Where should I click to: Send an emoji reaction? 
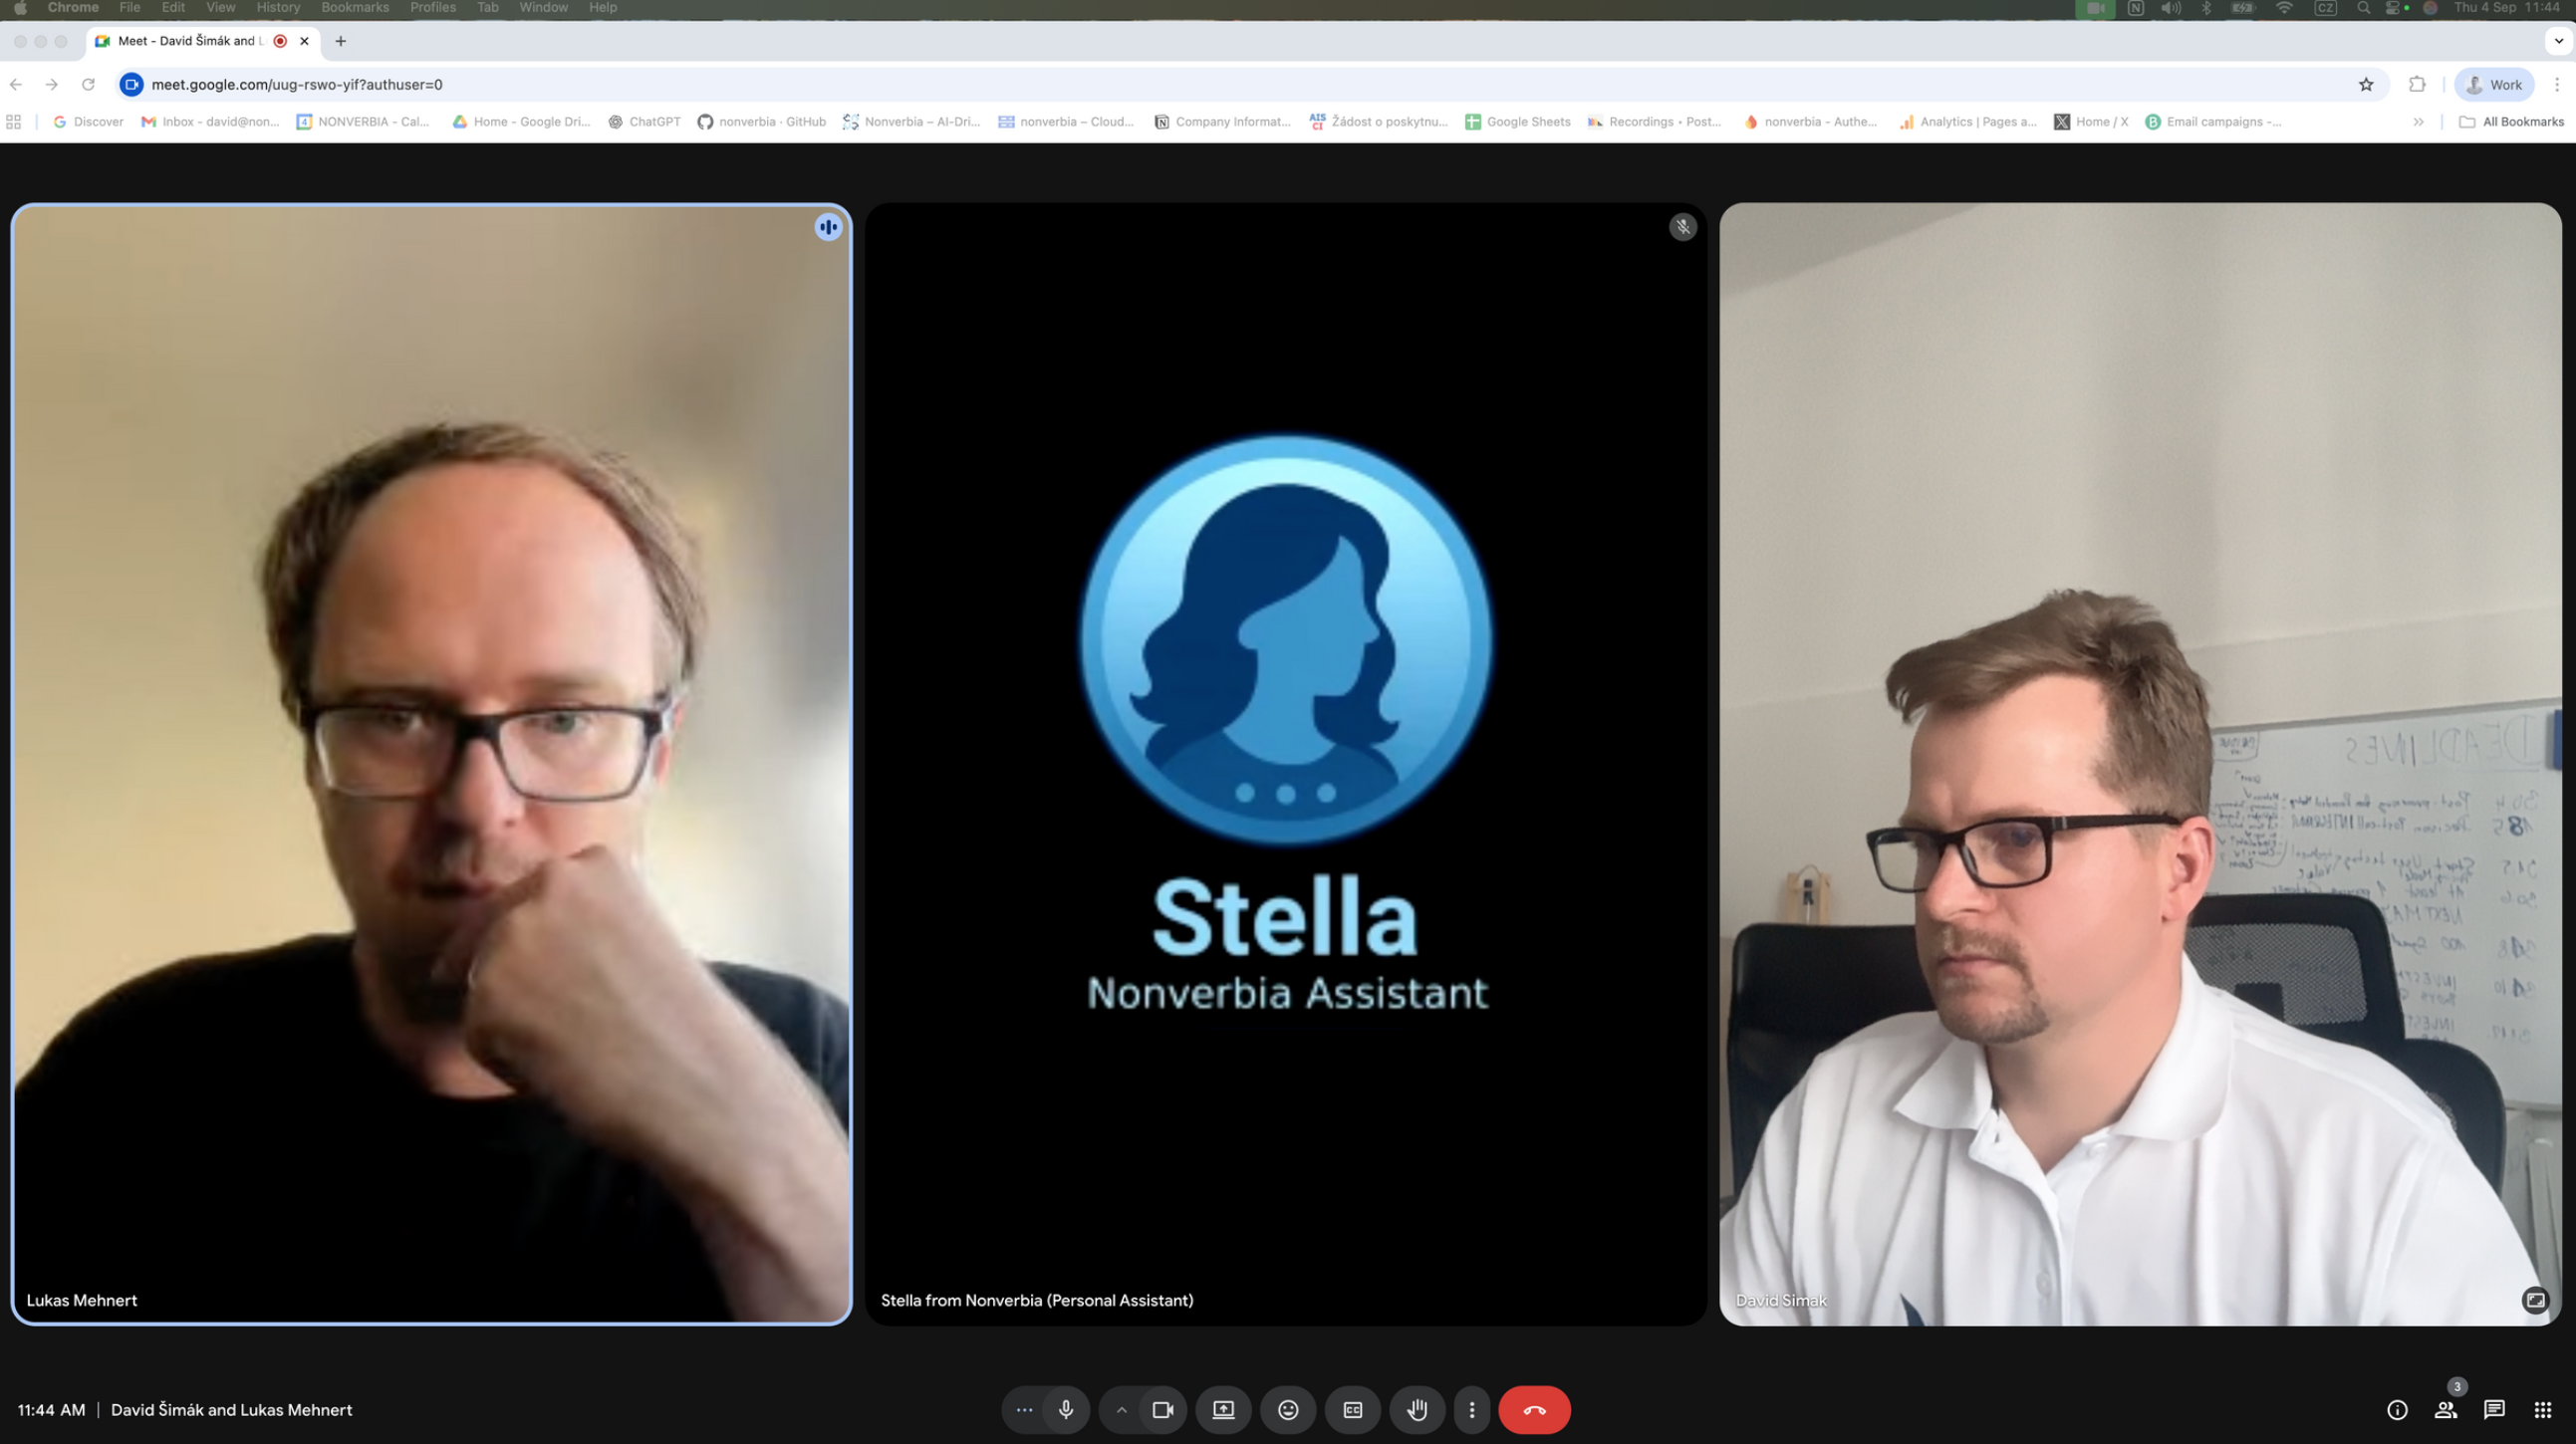(x=1288, y=1410)
